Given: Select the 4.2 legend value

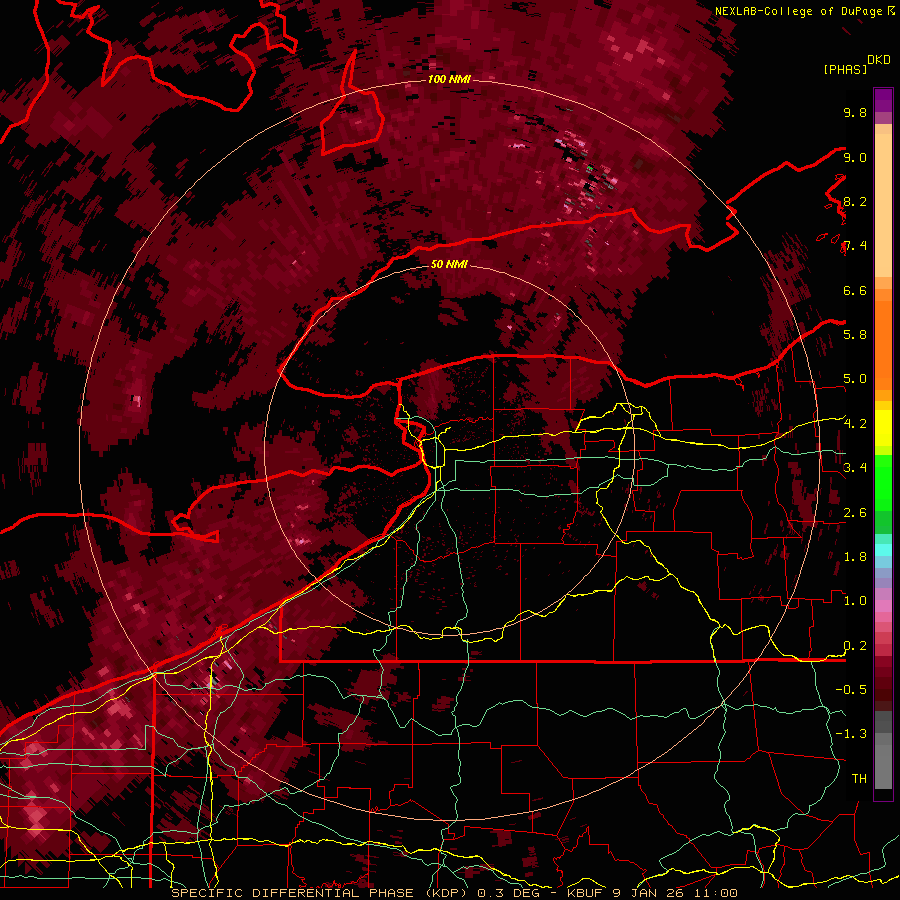Looking at the screenshot, I should [x=855, y=424].
